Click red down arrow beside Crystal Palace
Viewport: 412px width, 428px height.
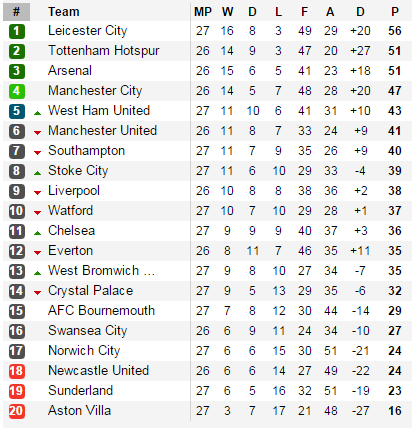click(37, 293)
